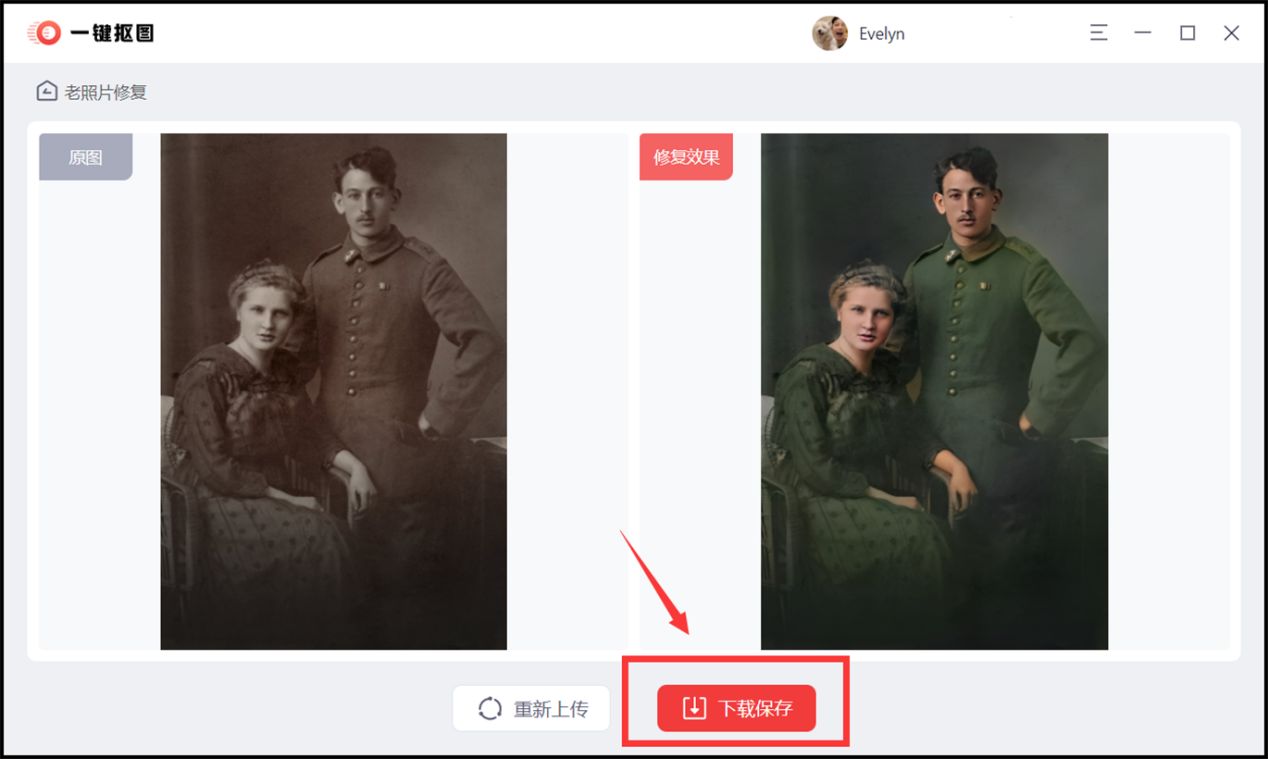Minimize the application window
The width and height of the screenshot is (1268, 759).
1143,33
